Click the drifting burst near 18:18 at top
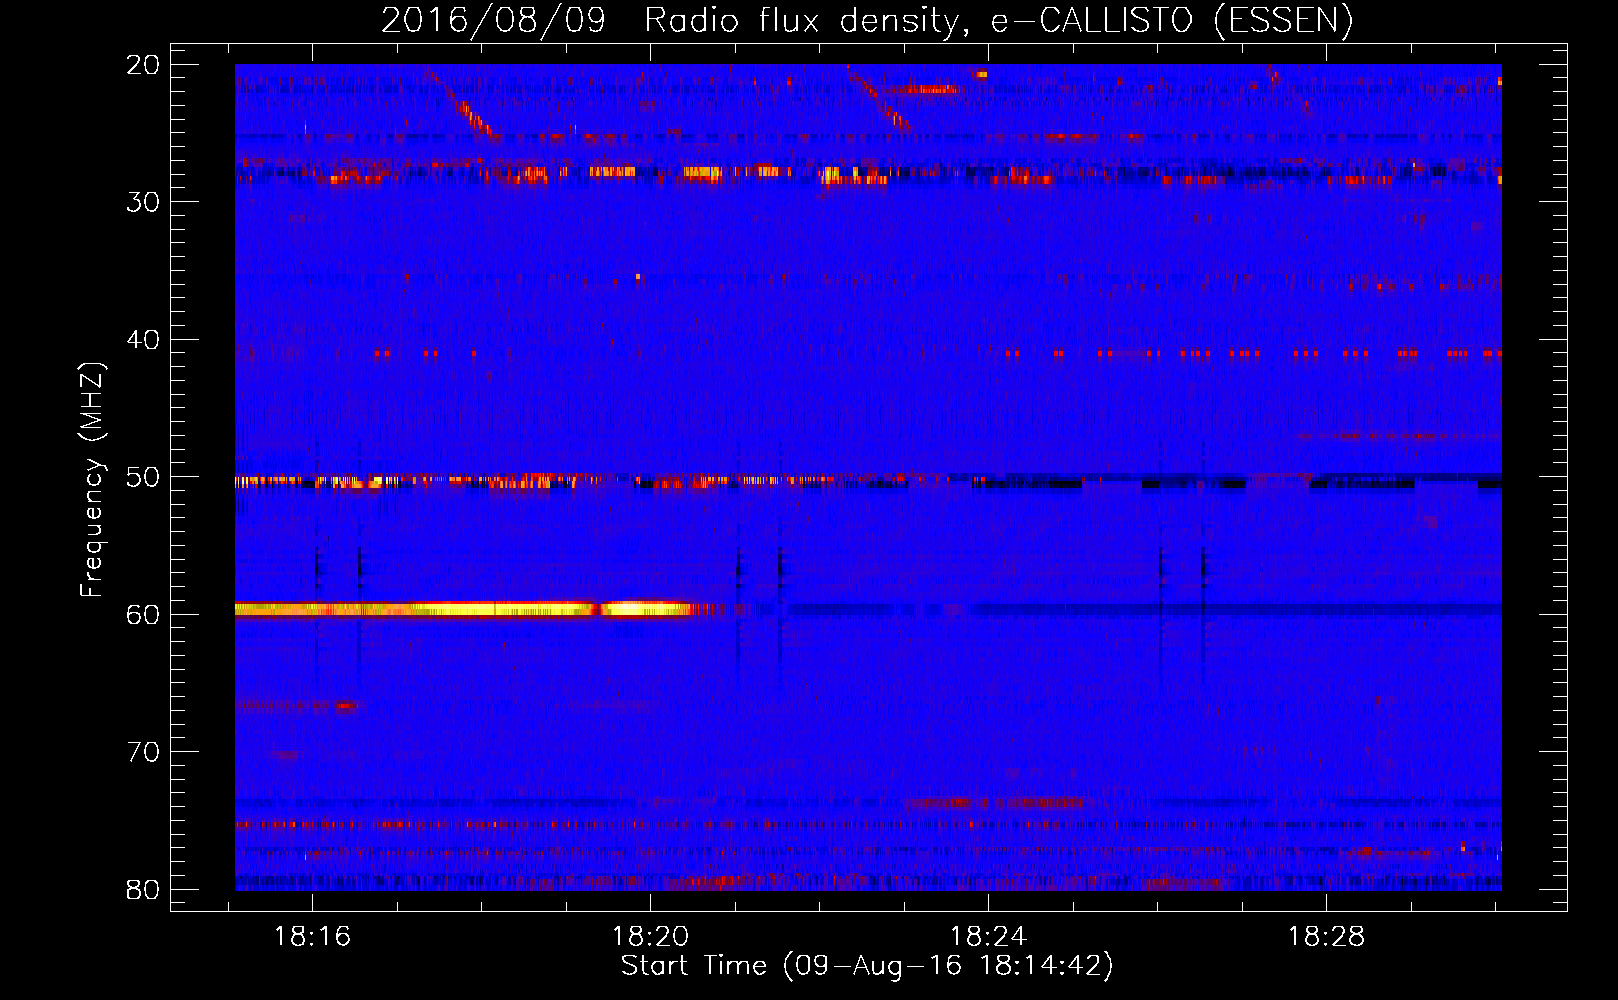The width and height of the screenshot is (1618, 1000). tap(460, 103)
